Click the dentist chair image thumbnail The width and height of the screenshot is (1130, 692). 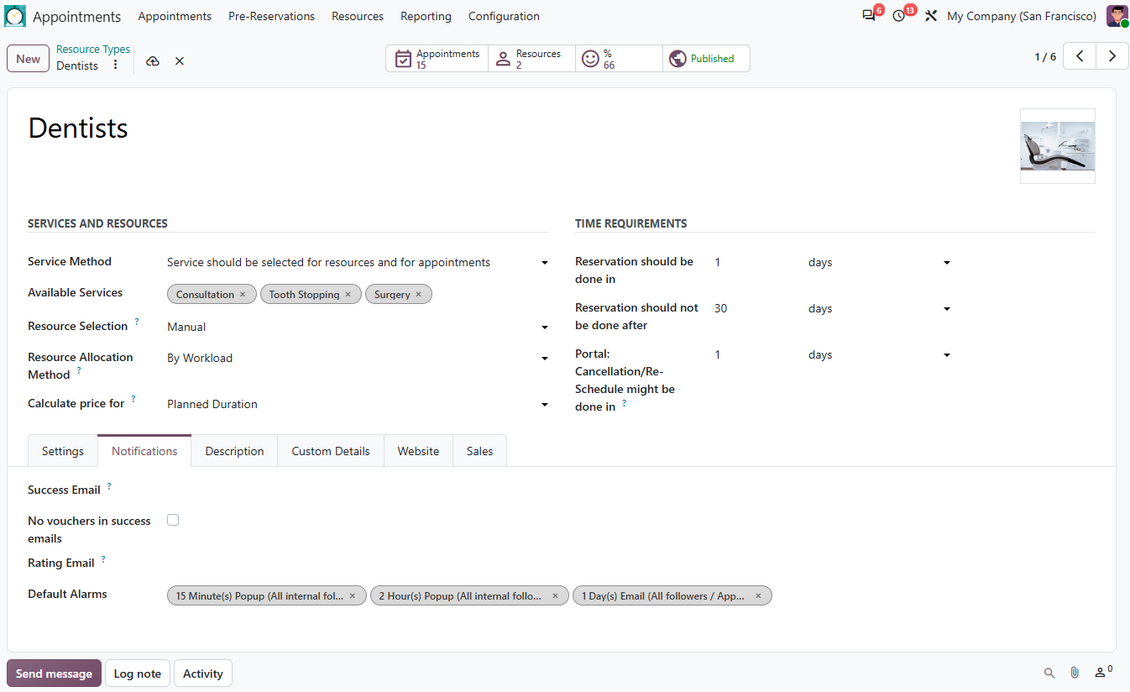click(1057, 146)
